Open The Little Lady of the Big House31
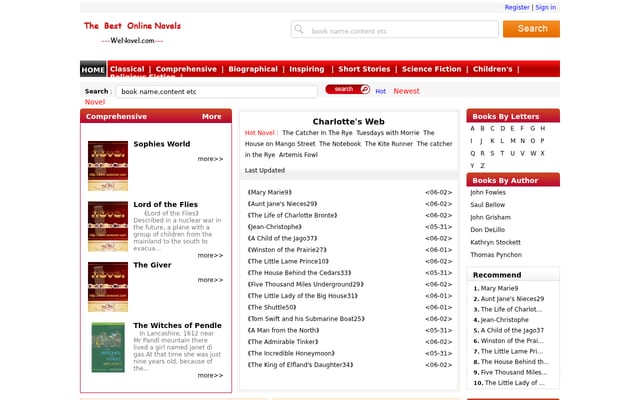 [302, 296]
